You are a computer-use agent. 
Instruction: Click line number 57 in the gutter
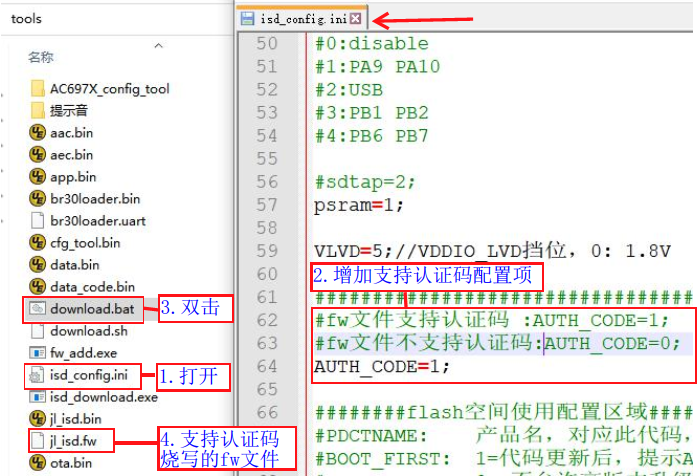coord(267,205)
